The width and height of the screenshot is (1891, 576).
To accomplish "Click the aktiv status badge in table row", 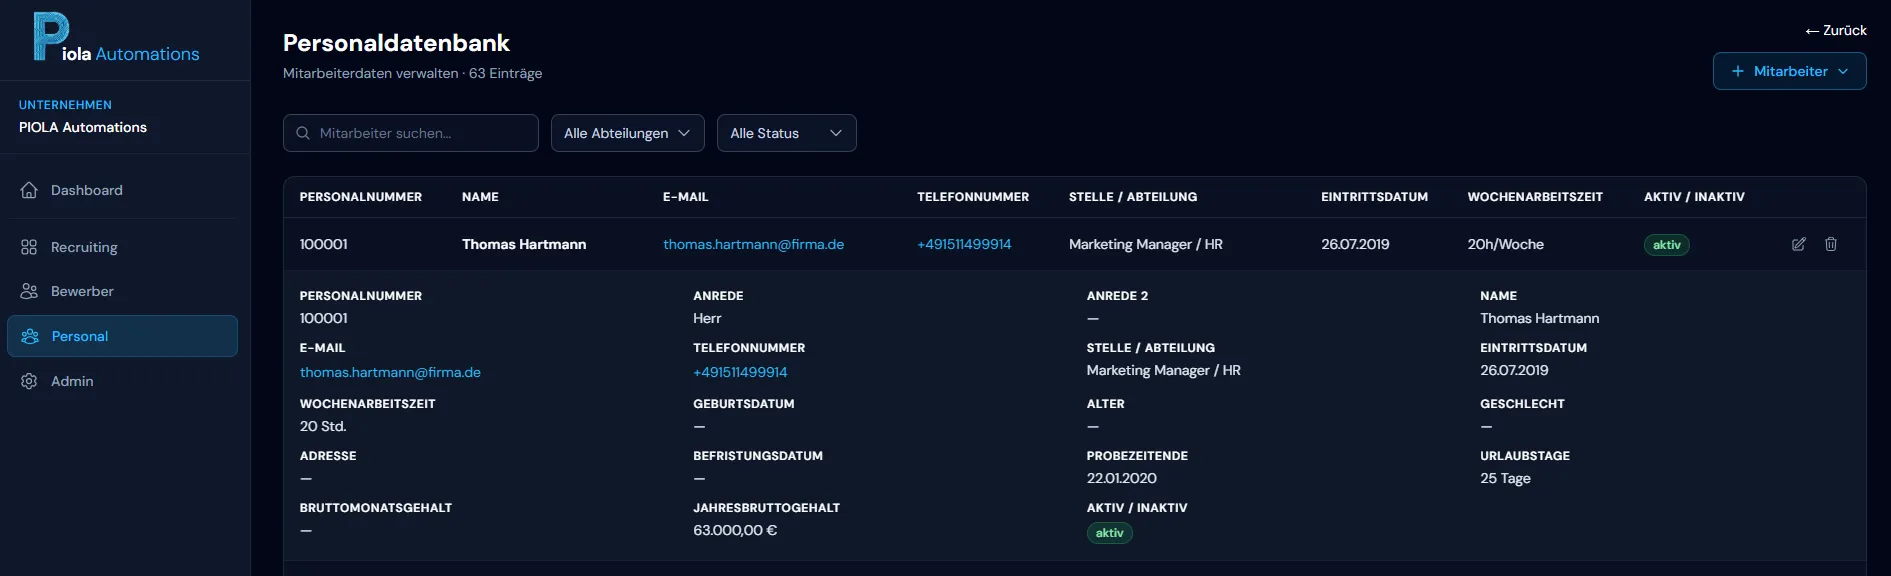I will point(1666,245).
